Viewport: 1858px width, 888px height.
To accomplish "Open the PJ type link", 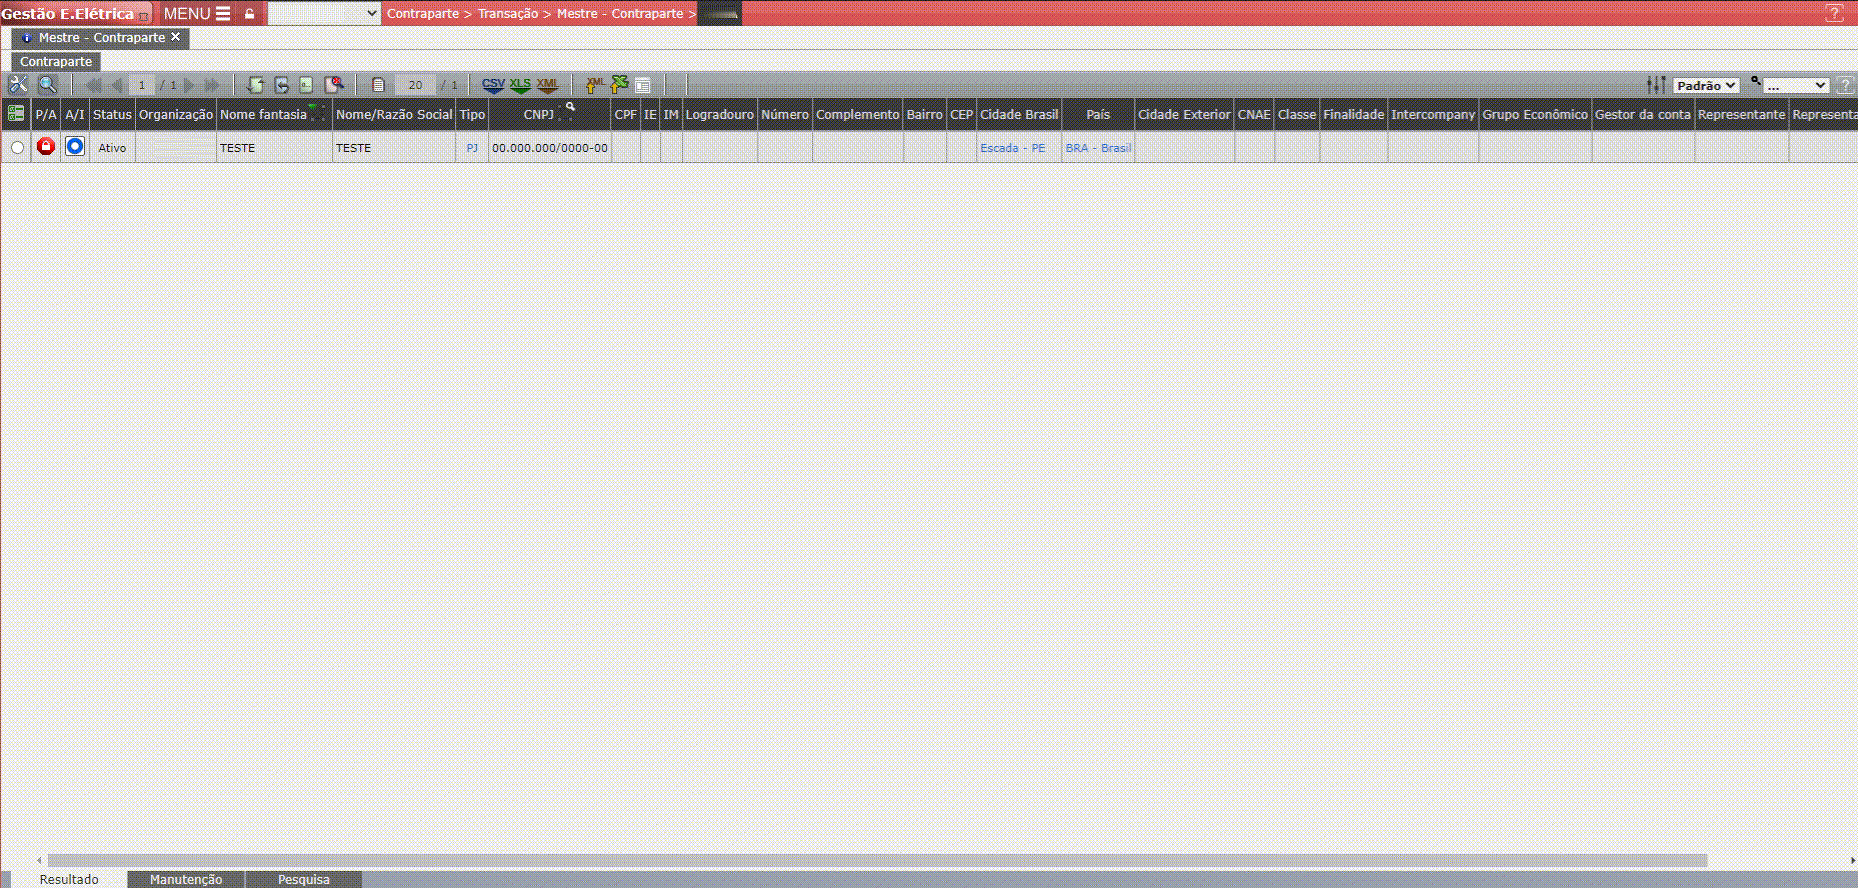I will pyautogui.click(x=472, y=148).
